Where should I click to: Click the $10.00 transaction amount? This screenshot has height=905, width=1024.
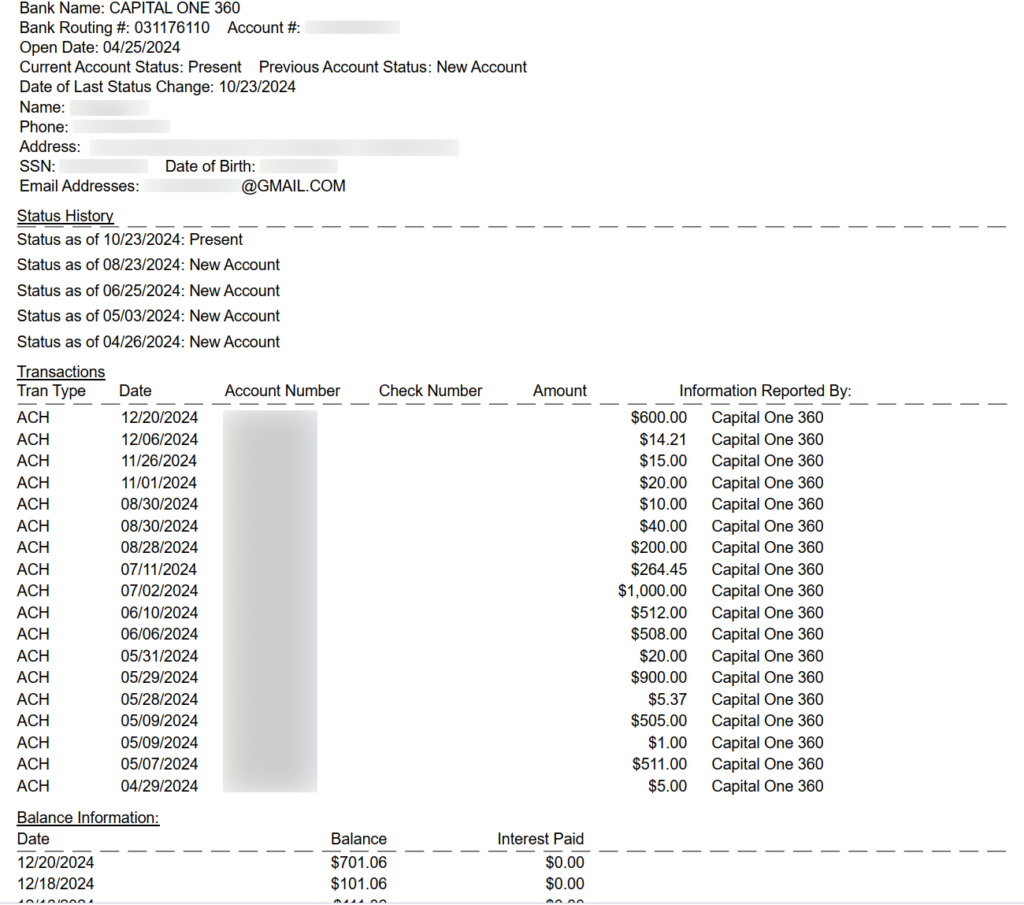coord(663,505)
